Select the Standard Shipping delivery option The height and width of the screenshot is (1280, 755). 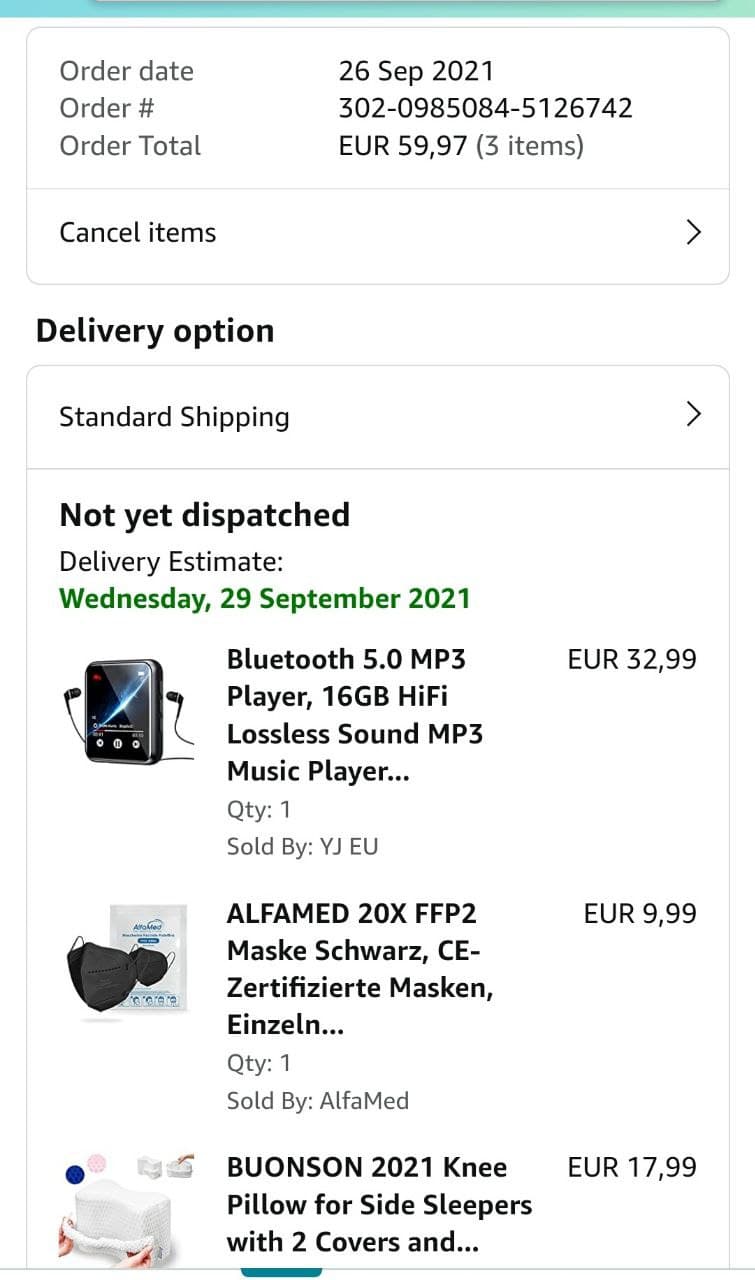(174, 417)
